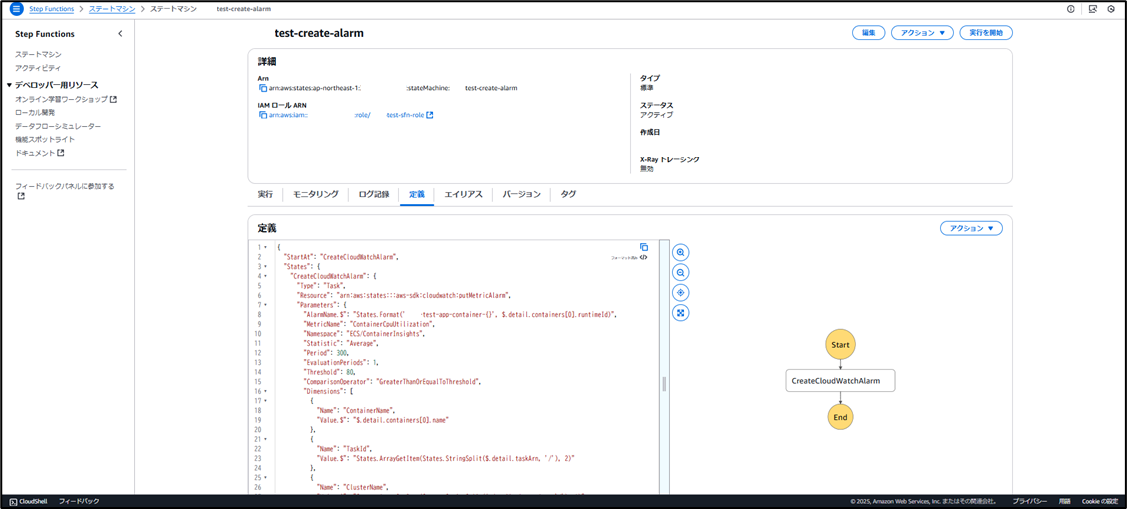This screenshot has height=509, width=1127.
Task: Click the screen share icon in top bar
Action: 1092,9
